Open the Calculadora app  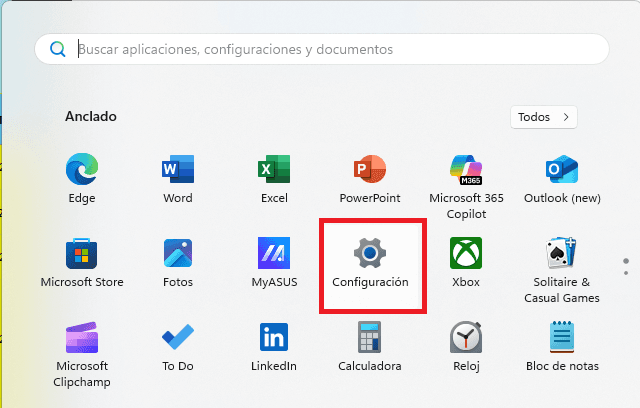tap(370, 346)
